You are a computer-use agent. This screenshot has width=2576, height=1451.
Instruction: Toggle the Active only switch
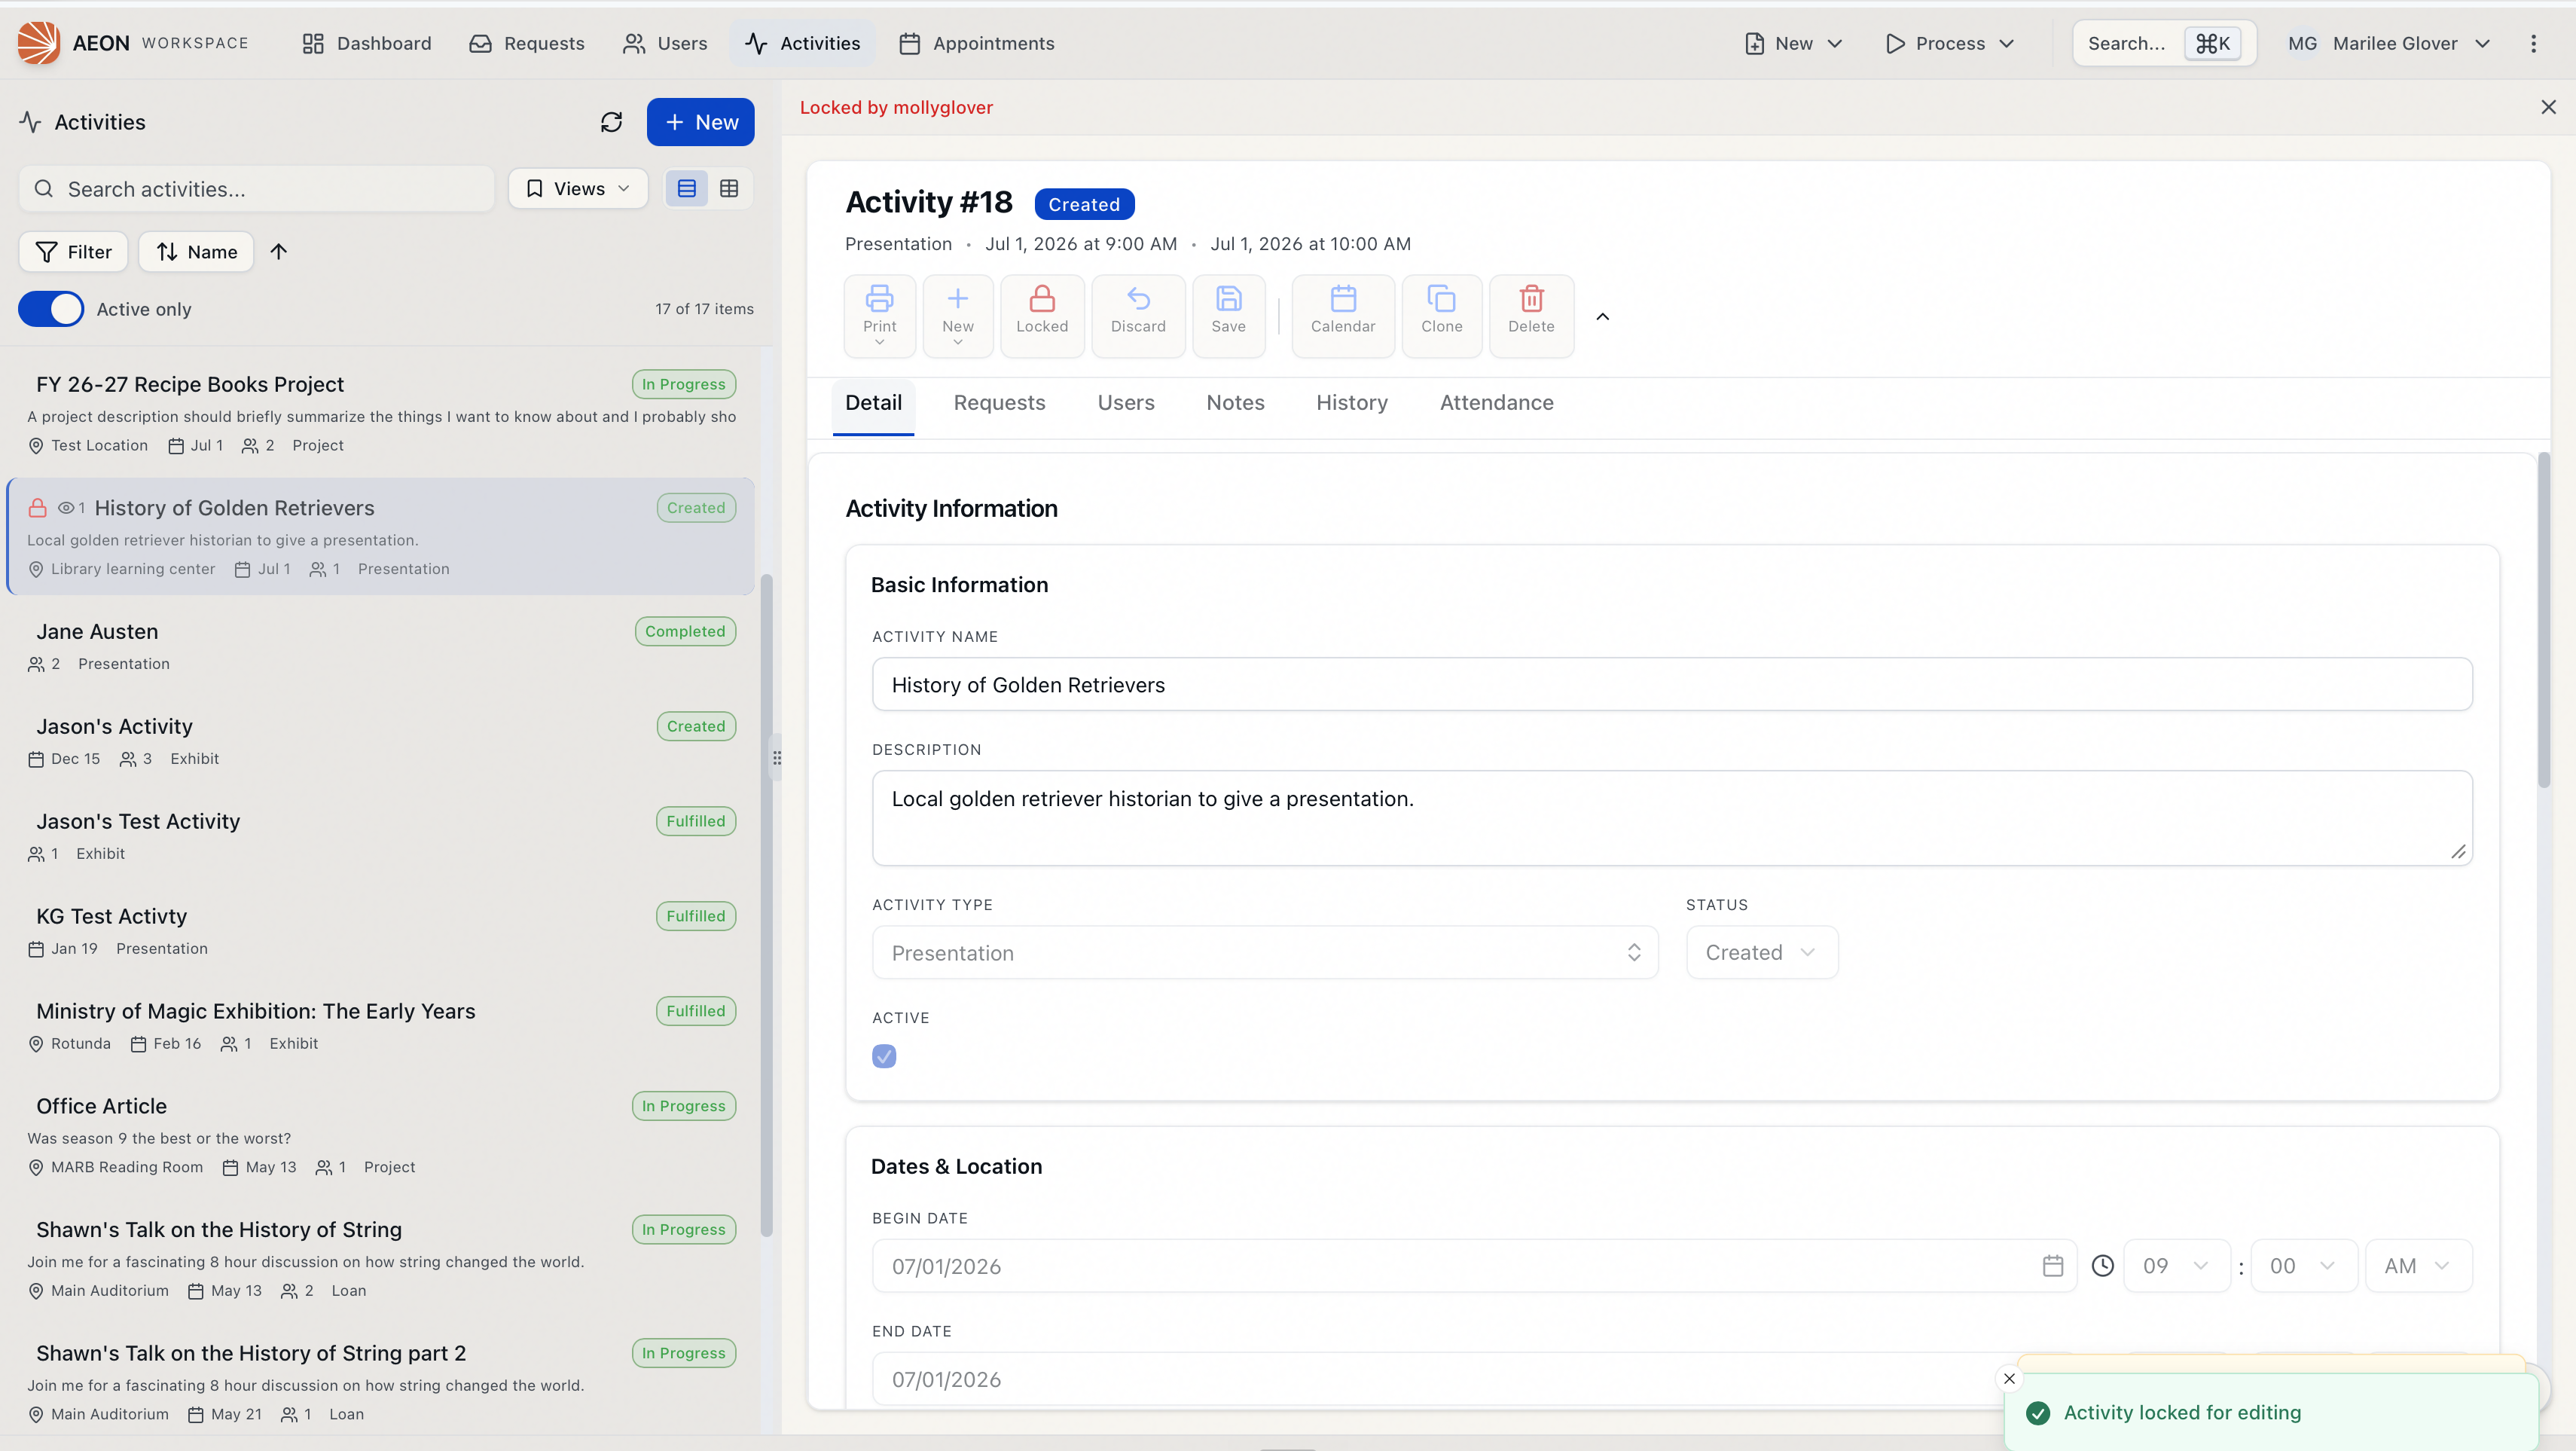[x=51, y=309]
